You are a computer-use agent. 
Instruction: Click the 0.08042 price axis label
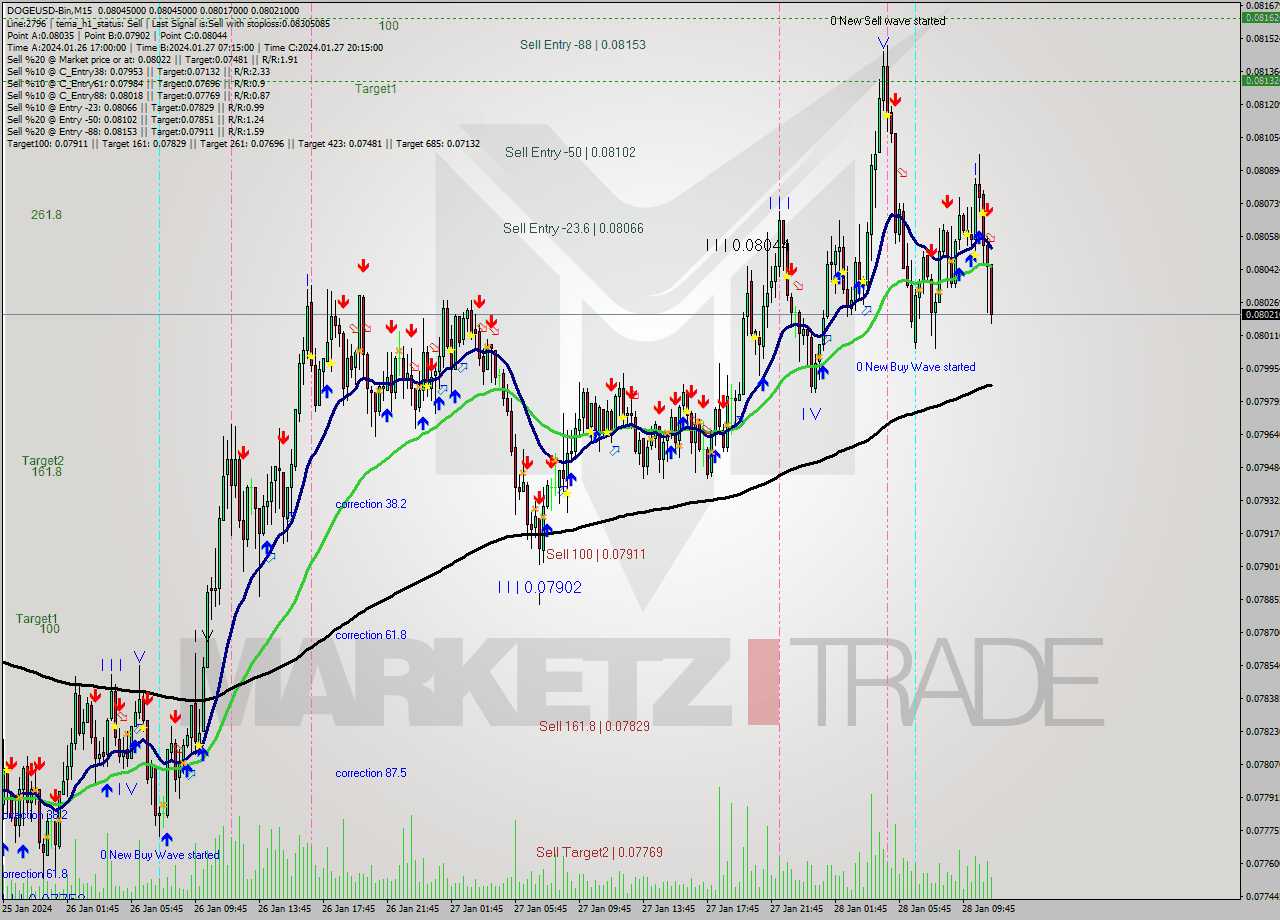click(x=1264, y=269)
